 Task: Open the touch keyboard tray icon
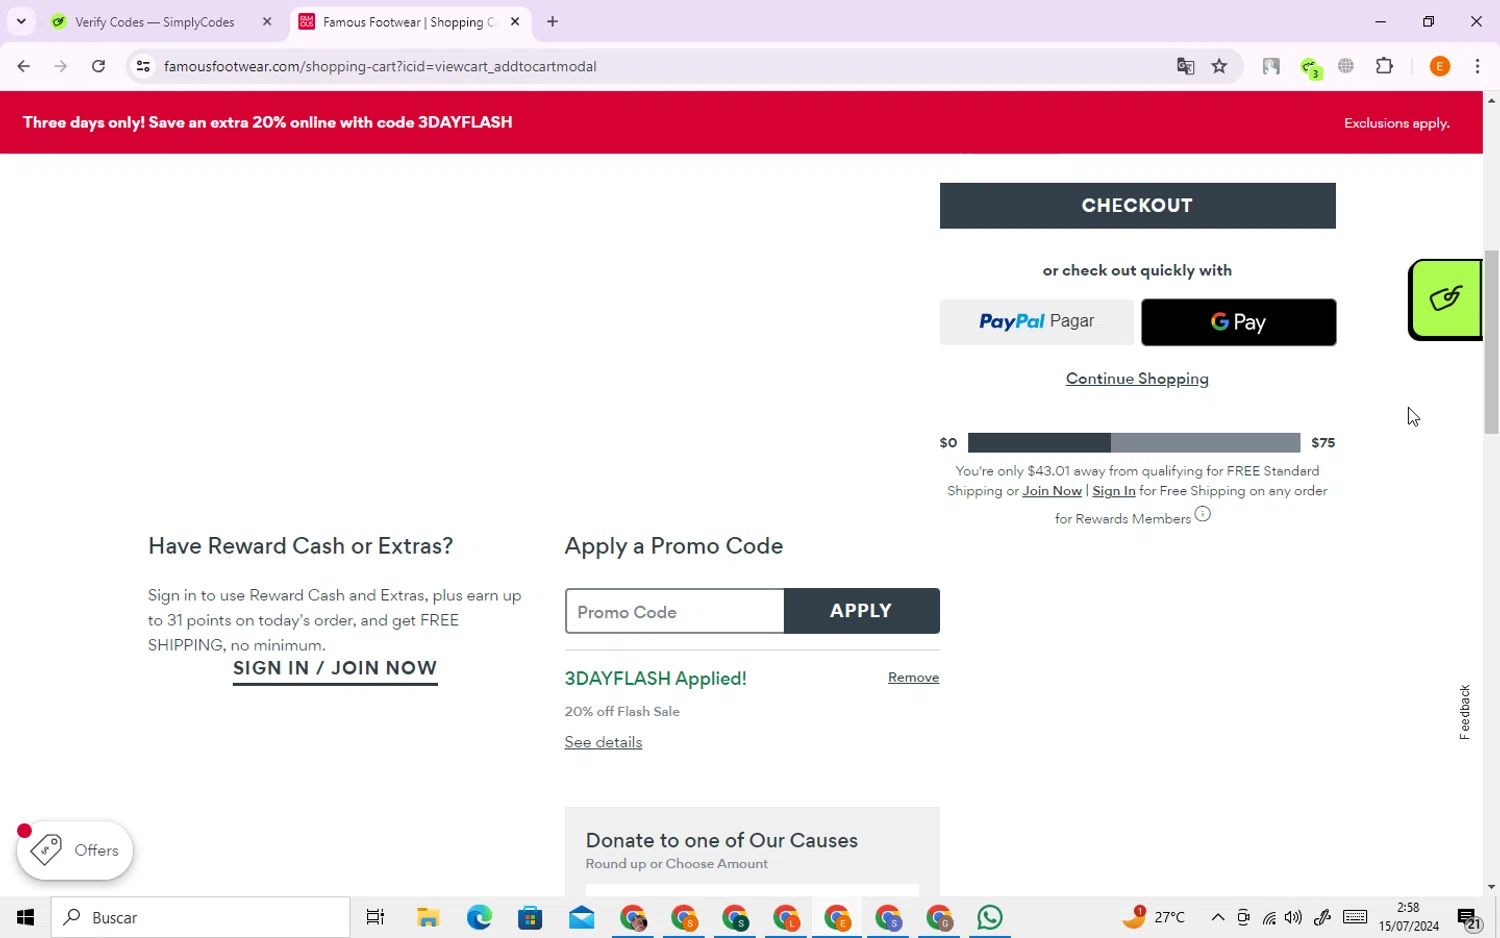pos(1355,917)
